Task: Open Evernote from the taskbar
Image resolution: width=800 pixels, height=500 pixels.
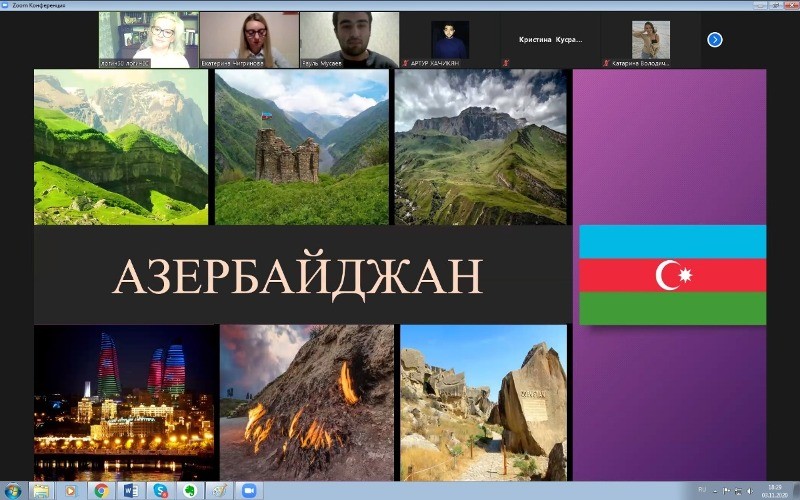Action: [189, 491]
